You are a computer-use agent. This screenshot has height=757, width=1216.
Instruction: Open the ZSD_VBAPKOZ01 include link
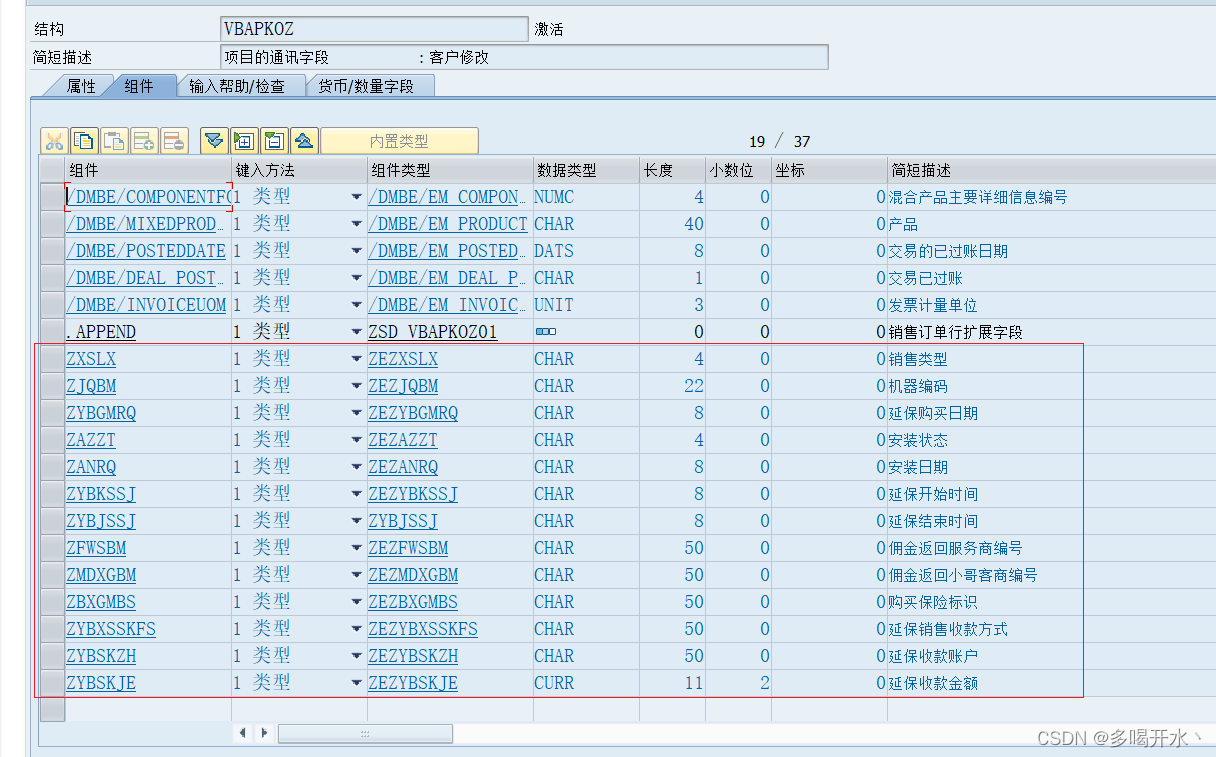click(x=433, y=331)
